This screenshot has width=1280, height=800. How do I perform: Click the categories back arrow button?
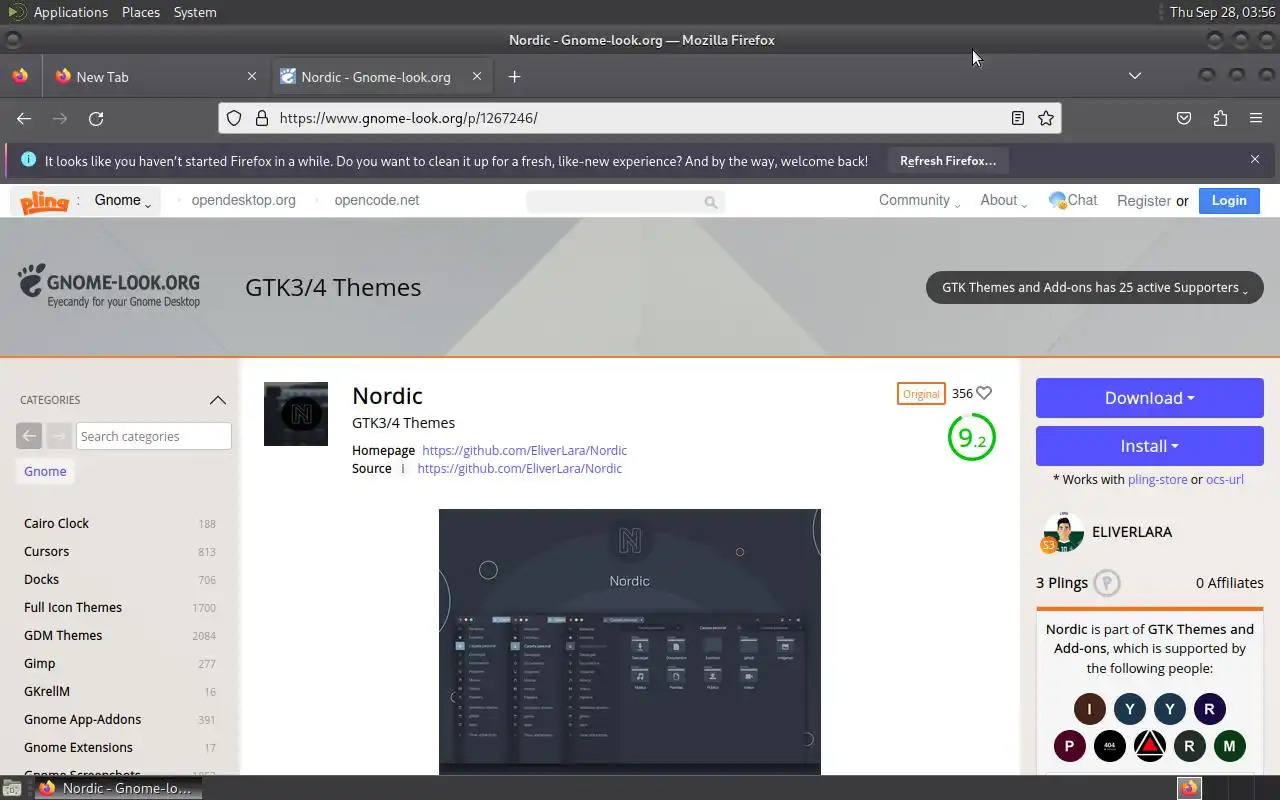tap(29, 436)
